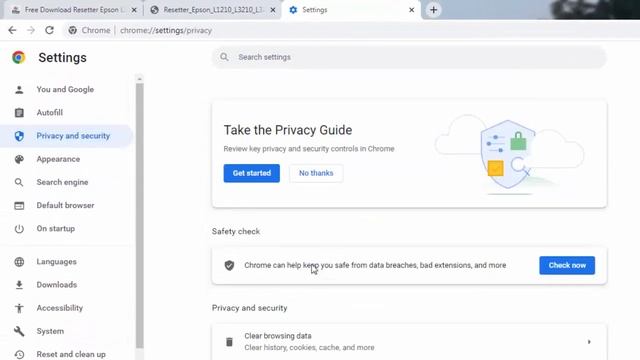Switch to Resetter_Epson_L1210_L3210 tab
Screen dimensions: 640x360
pyautogui.click(x=212, y=10)
